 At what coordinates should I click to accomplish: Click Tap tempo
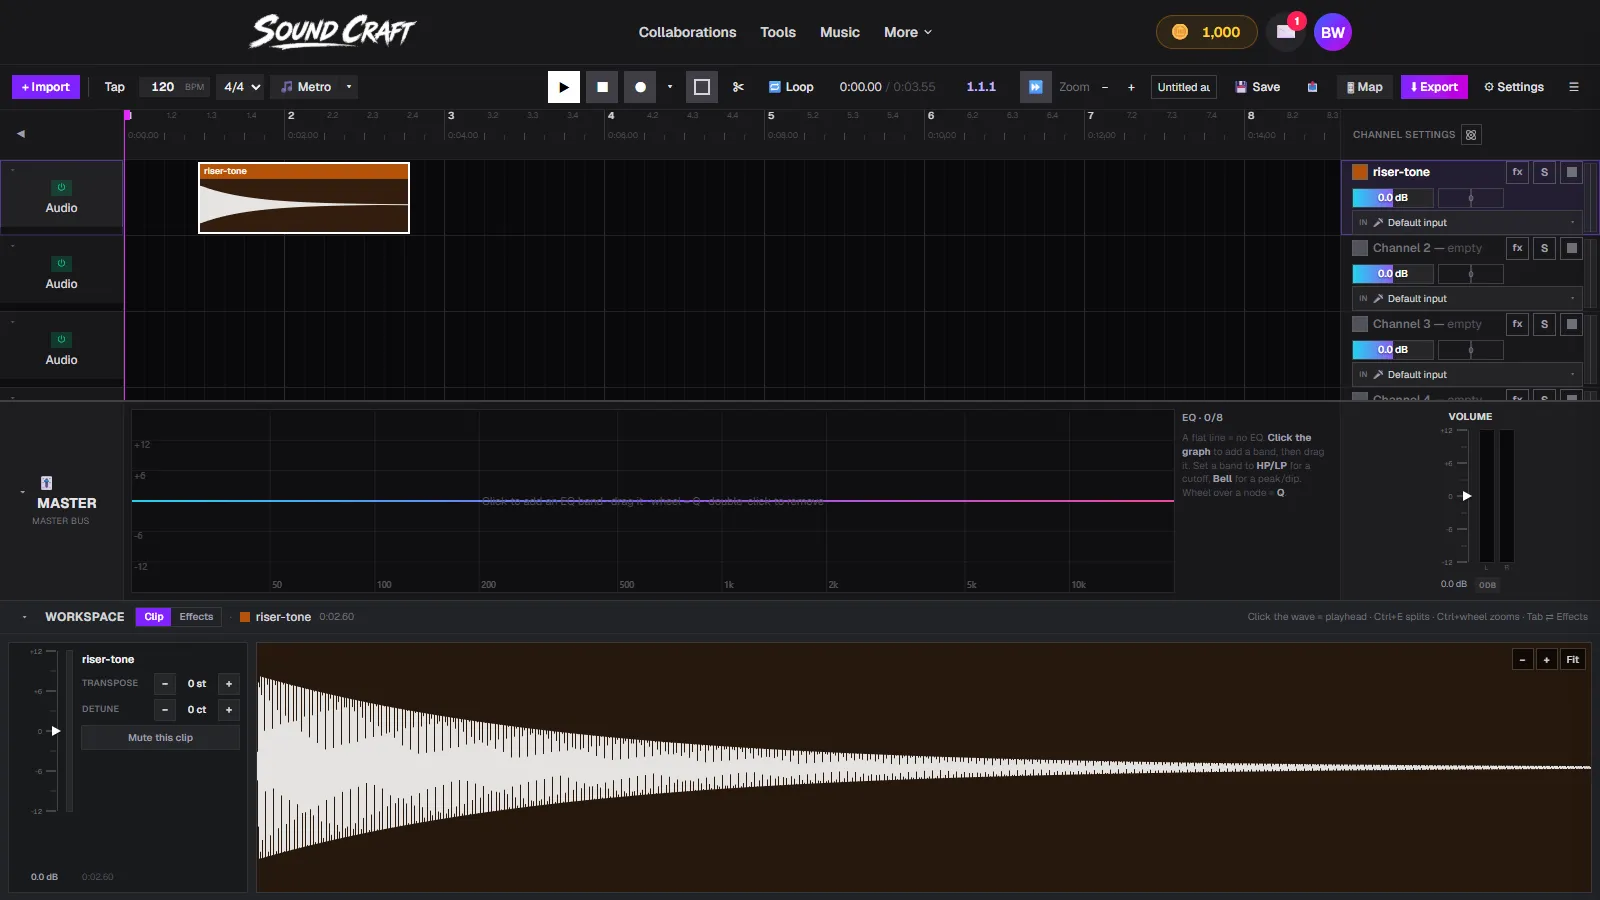(115, 87)
